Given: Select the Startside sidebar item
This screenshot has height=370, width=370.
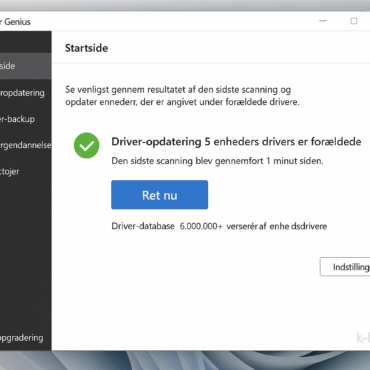Looking at the screenshot, I should point(26,66).
